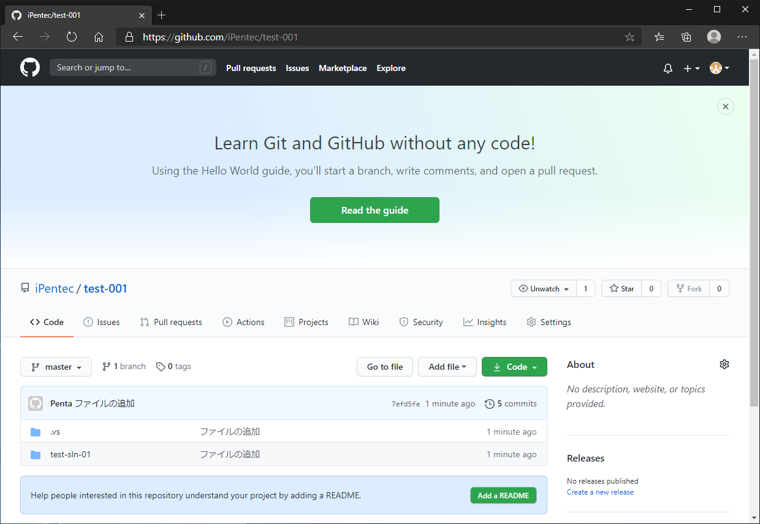
Task: View 5 commits history
Action: [510, 403]
